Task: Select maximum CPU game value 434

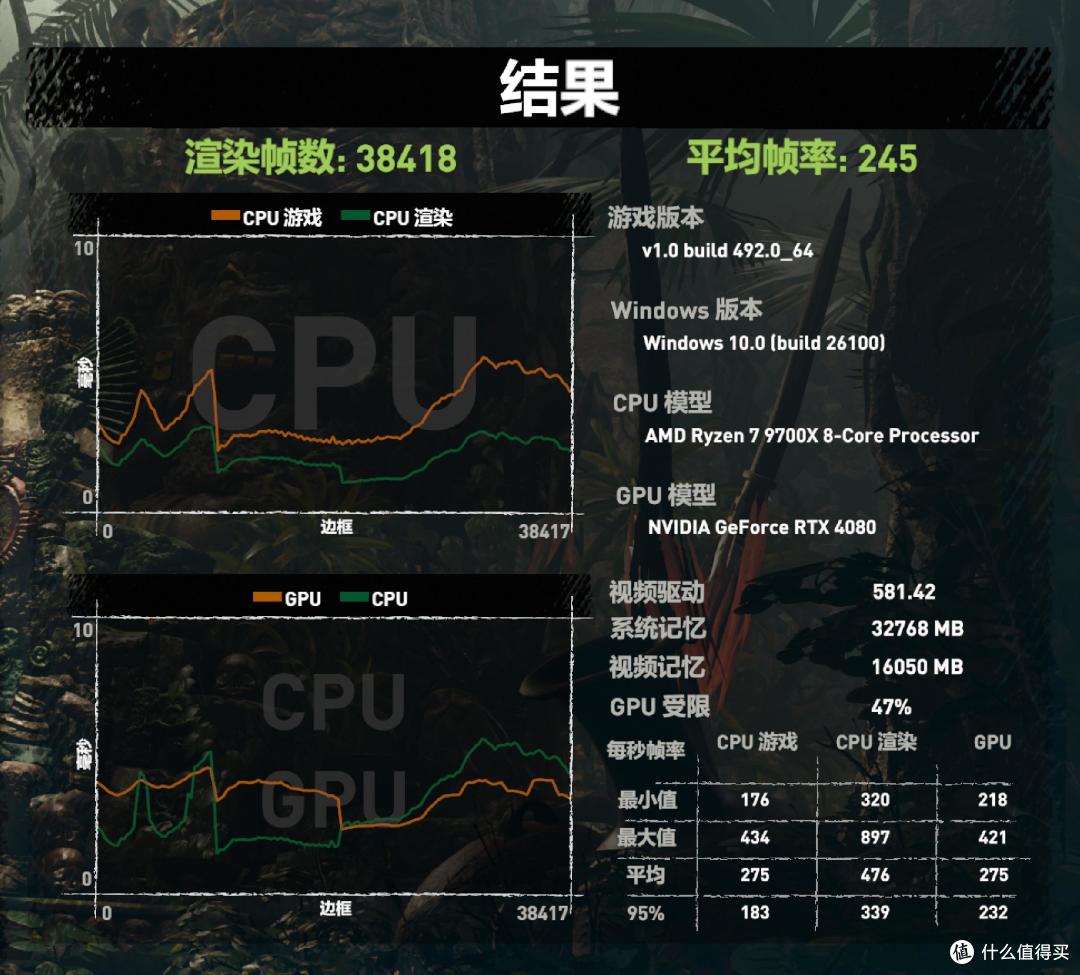Action: coord(755,838)
